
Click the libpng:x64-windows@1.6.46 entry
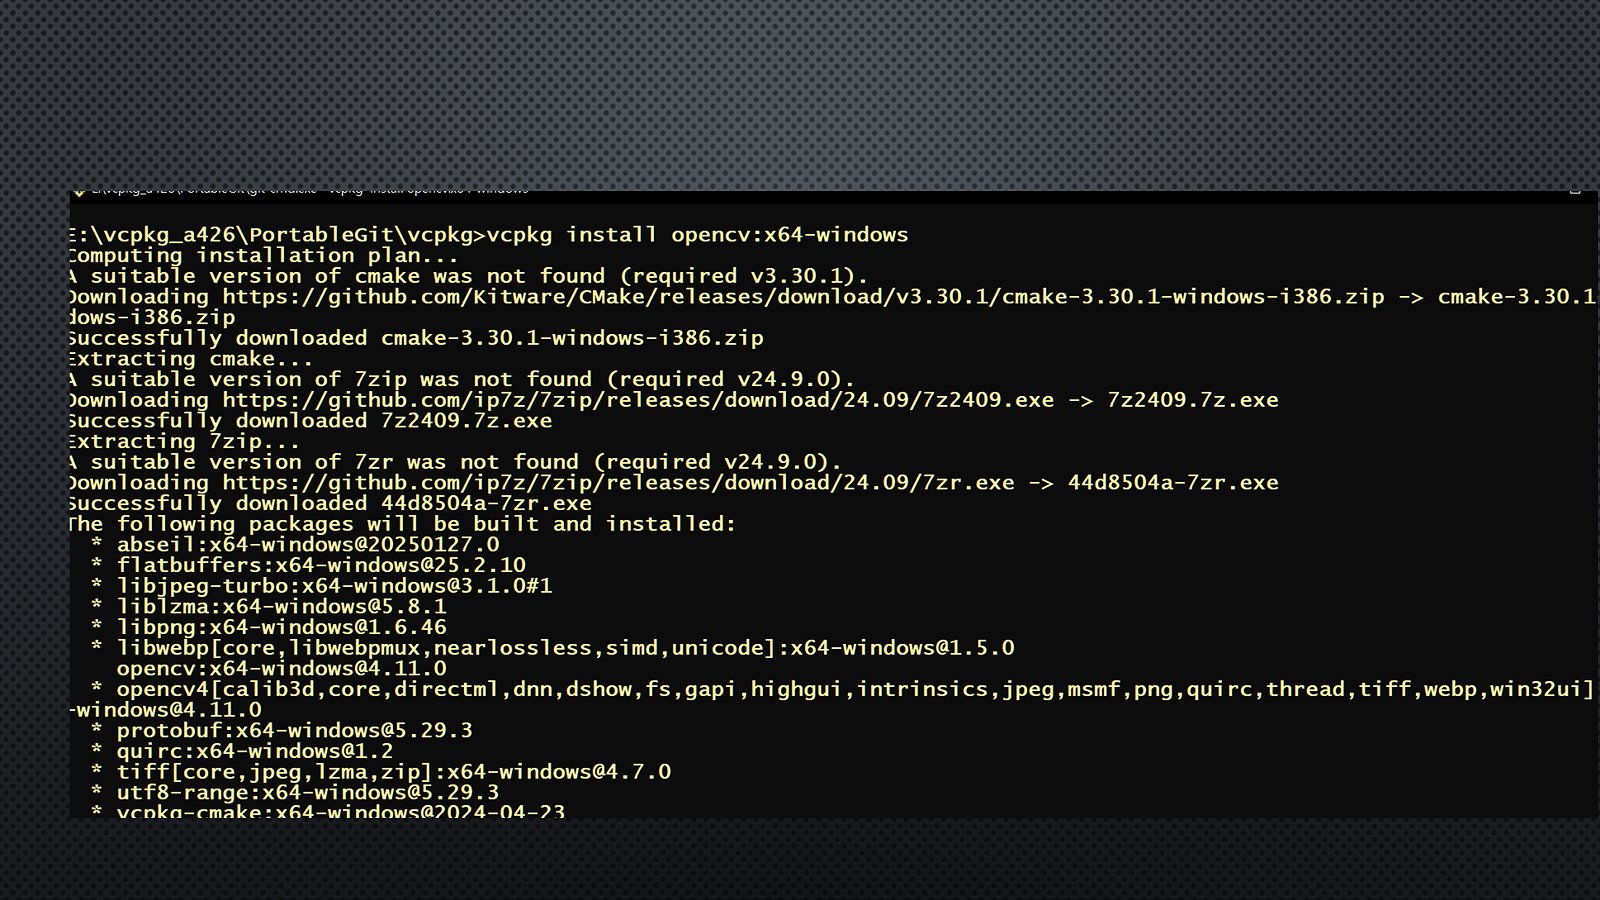pos(281,627)
